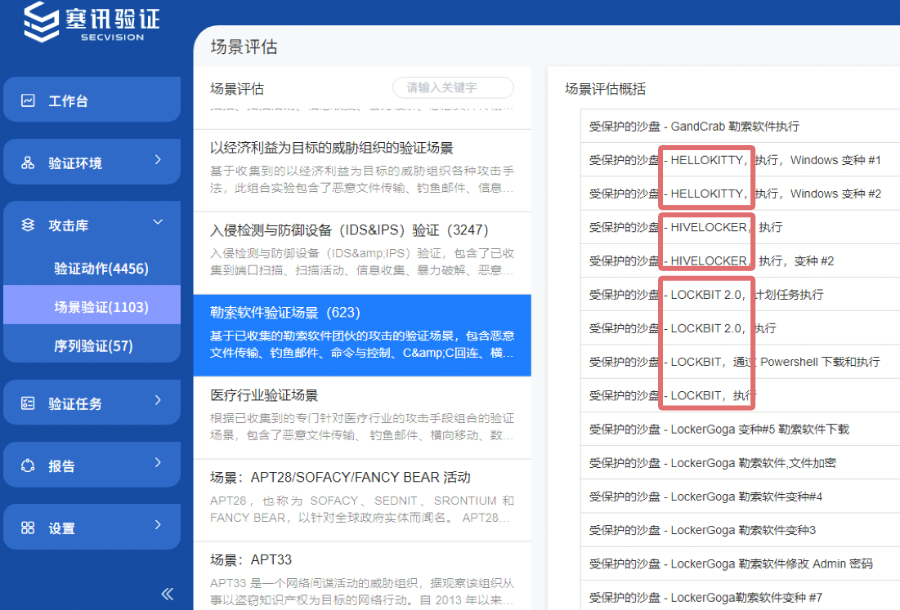Select 以经济利益为目标的威胁组织的验证场景 card
Screen dimensions: 900x610
coord(362,170)
